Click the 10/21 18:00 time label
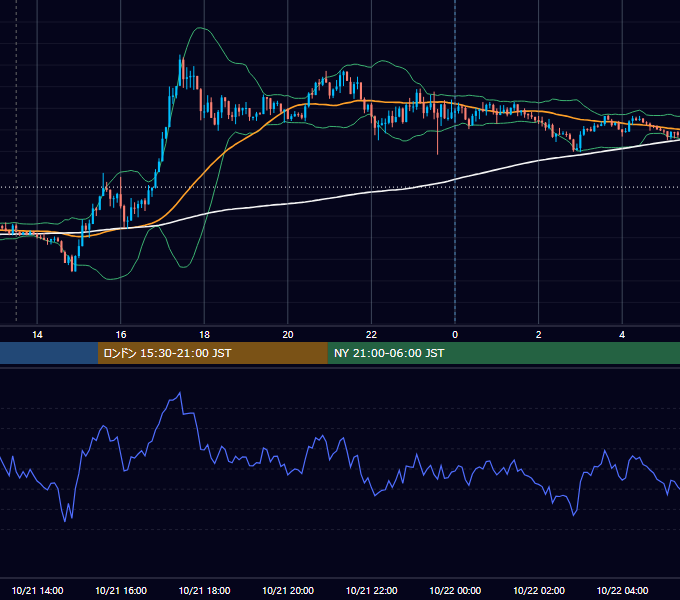 204,590
